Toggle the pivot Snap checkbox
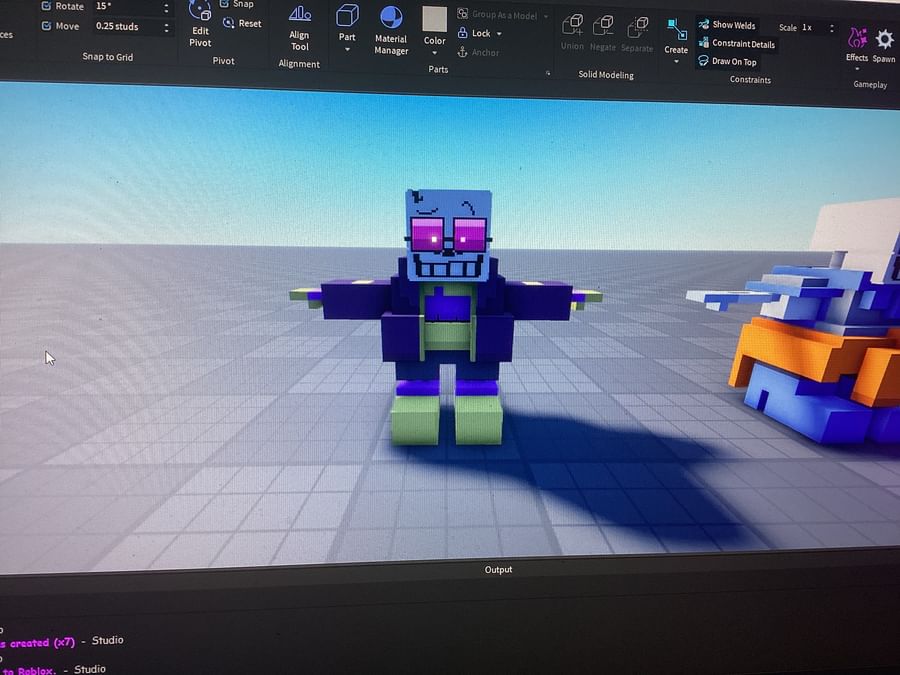Viewport: 900px width, 675px height. 224,3
